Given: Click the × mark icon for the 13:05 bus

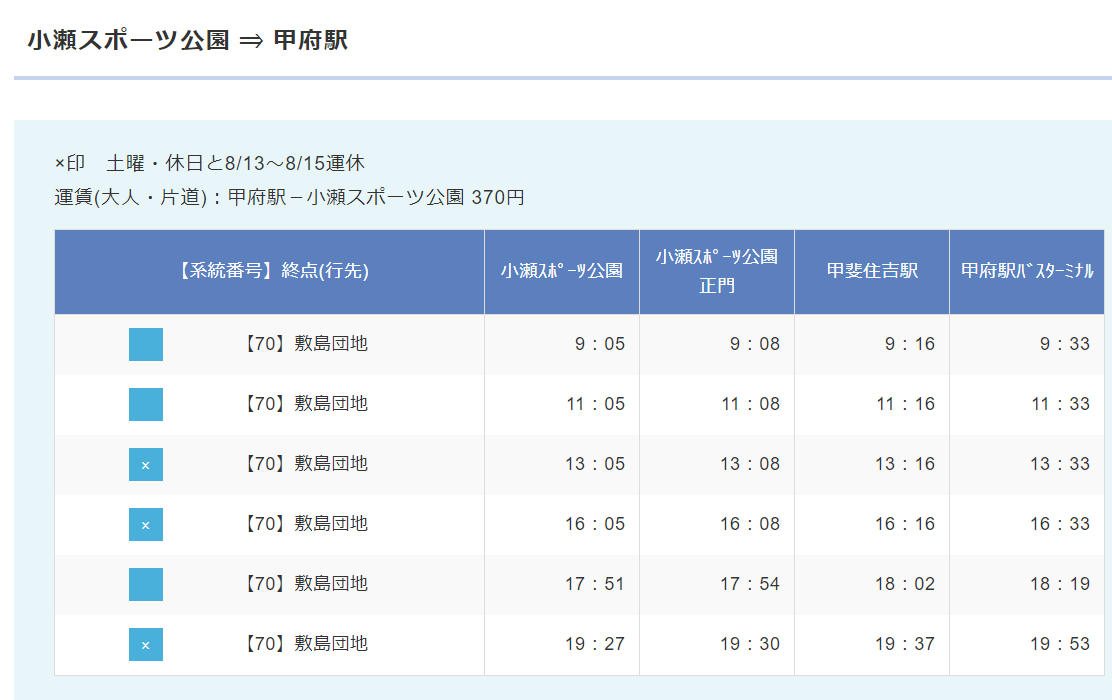Looking at the screenshot, I should [146, 464].
